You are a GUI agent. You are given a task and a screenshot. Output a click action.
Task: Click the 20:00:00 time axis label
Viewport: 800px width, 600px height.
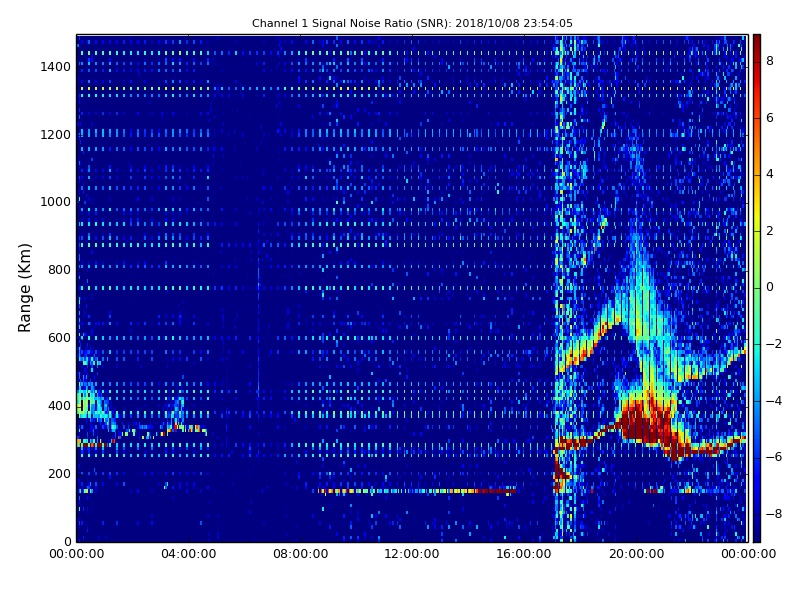636,554
